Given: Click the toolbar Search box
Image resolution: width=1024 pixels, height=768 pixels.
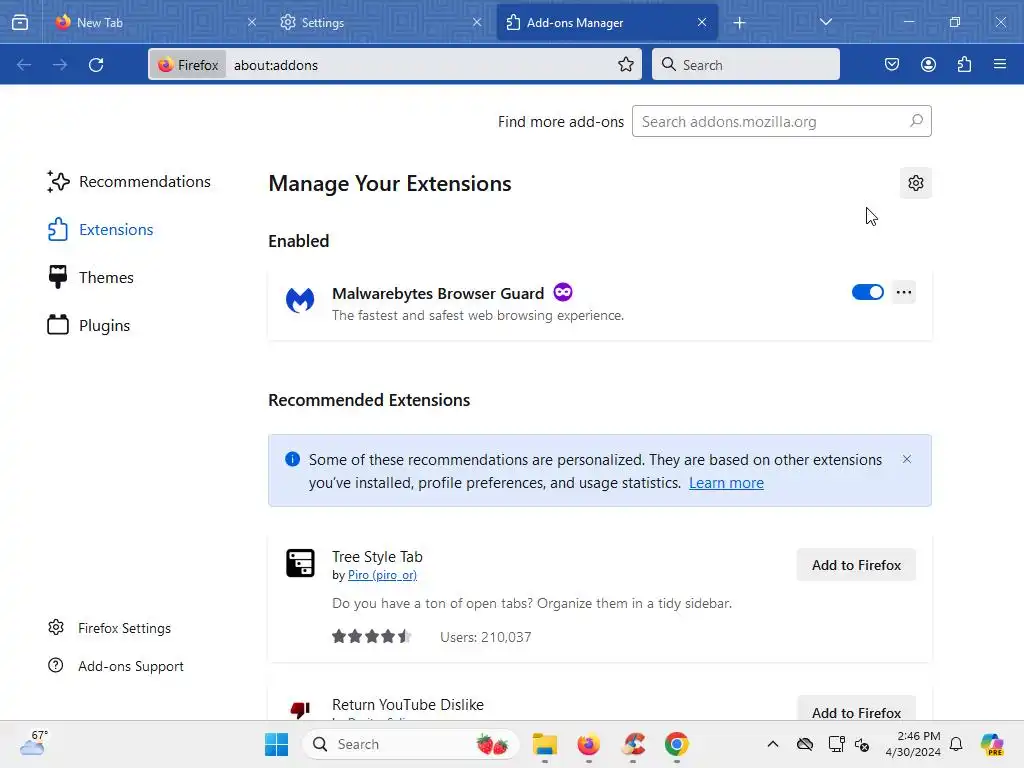Looking at the screenshot, I should (746, 65).
